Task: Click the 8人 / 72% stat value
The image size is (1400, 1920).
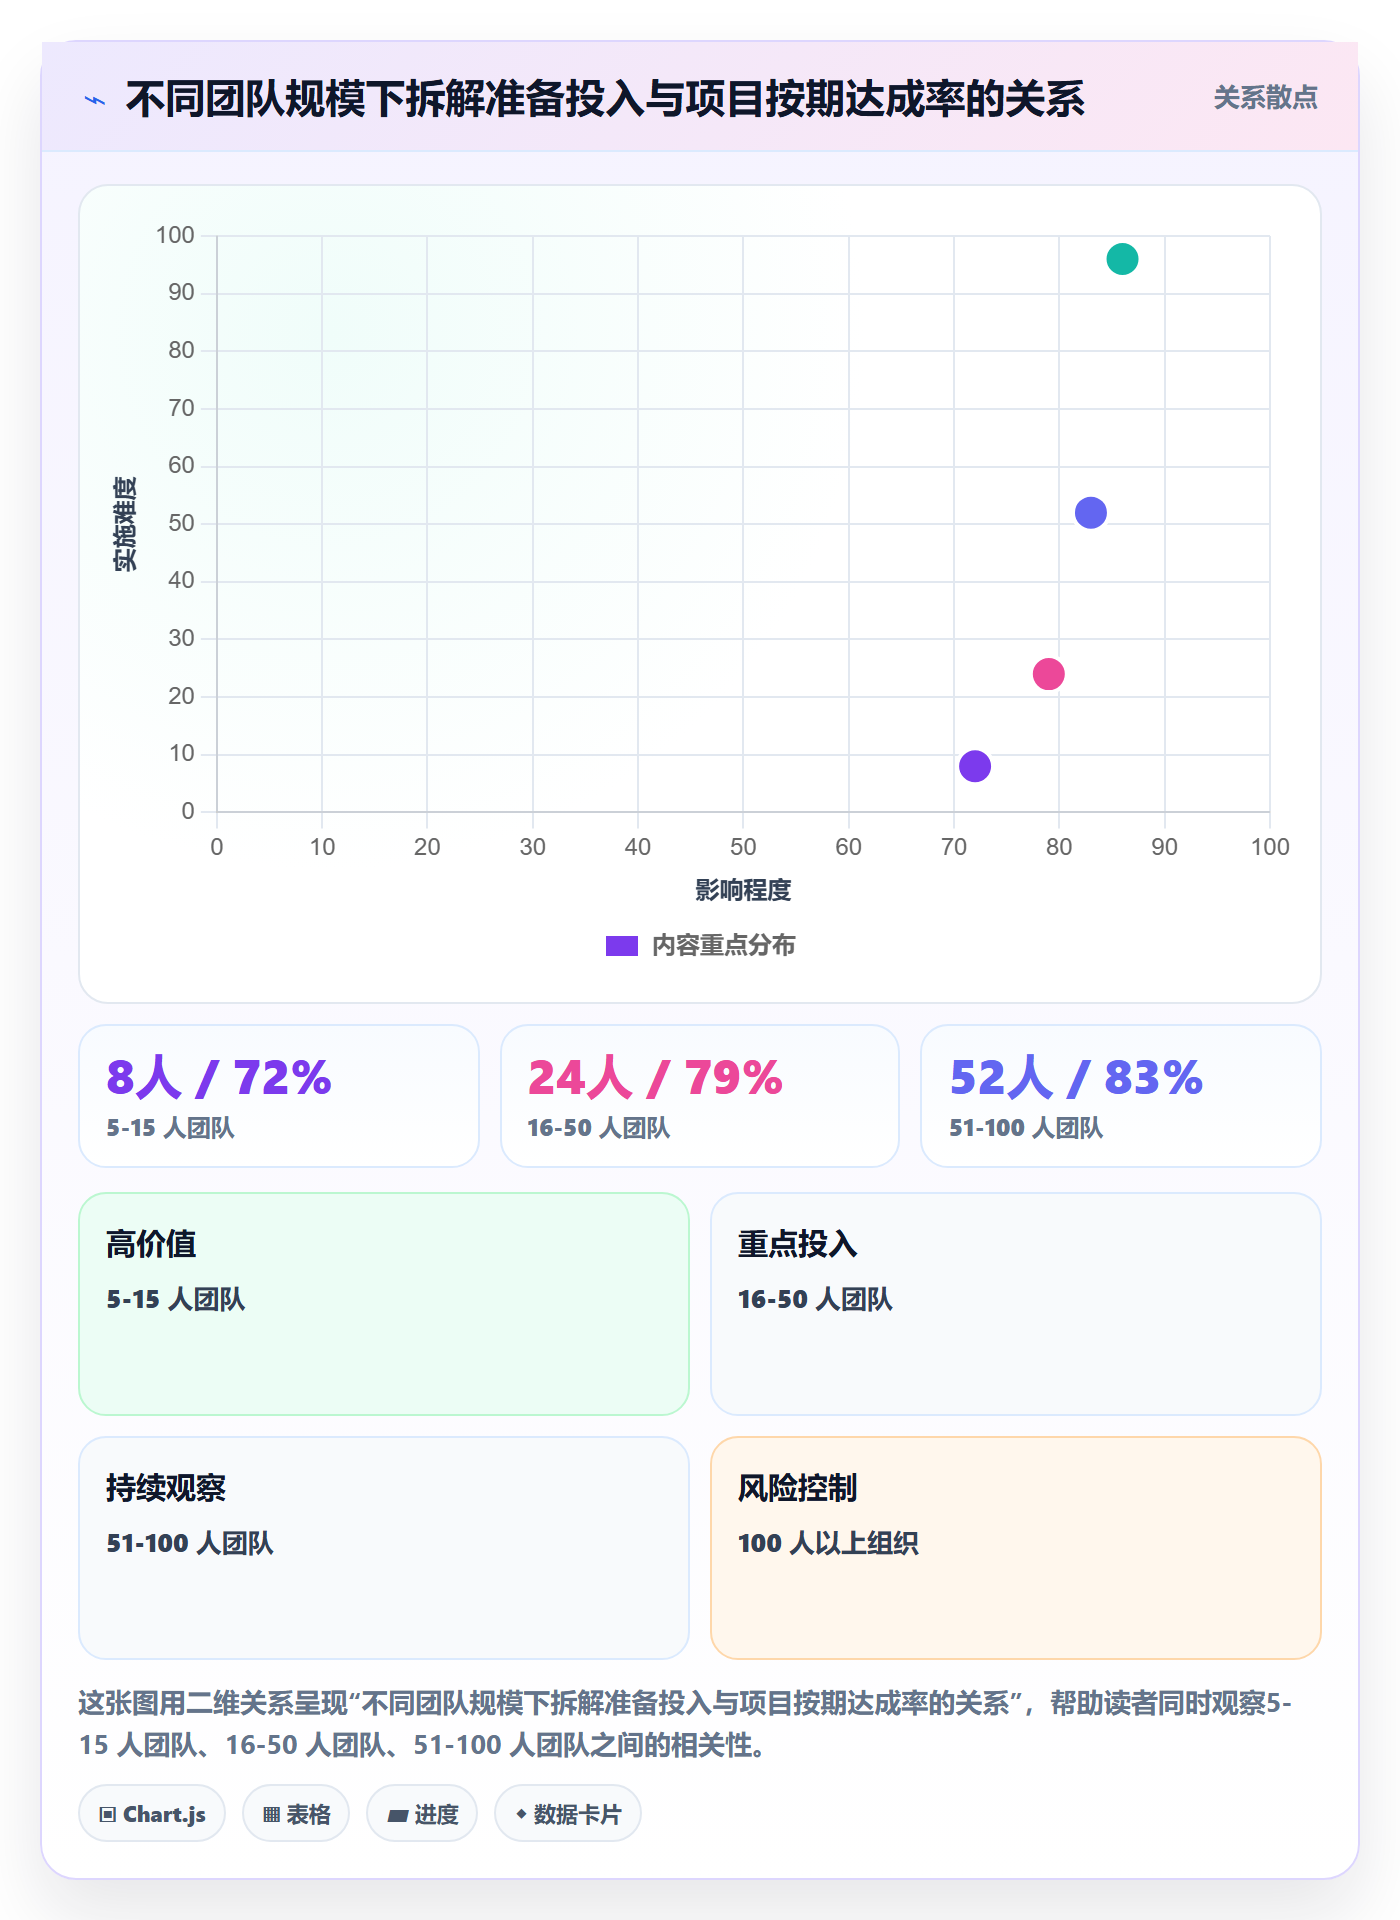Action: pos(219,1078)
